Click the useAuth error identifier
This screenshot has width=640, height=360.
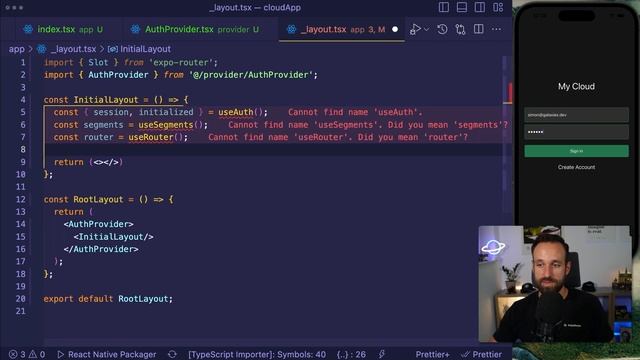tap(236, 112)
